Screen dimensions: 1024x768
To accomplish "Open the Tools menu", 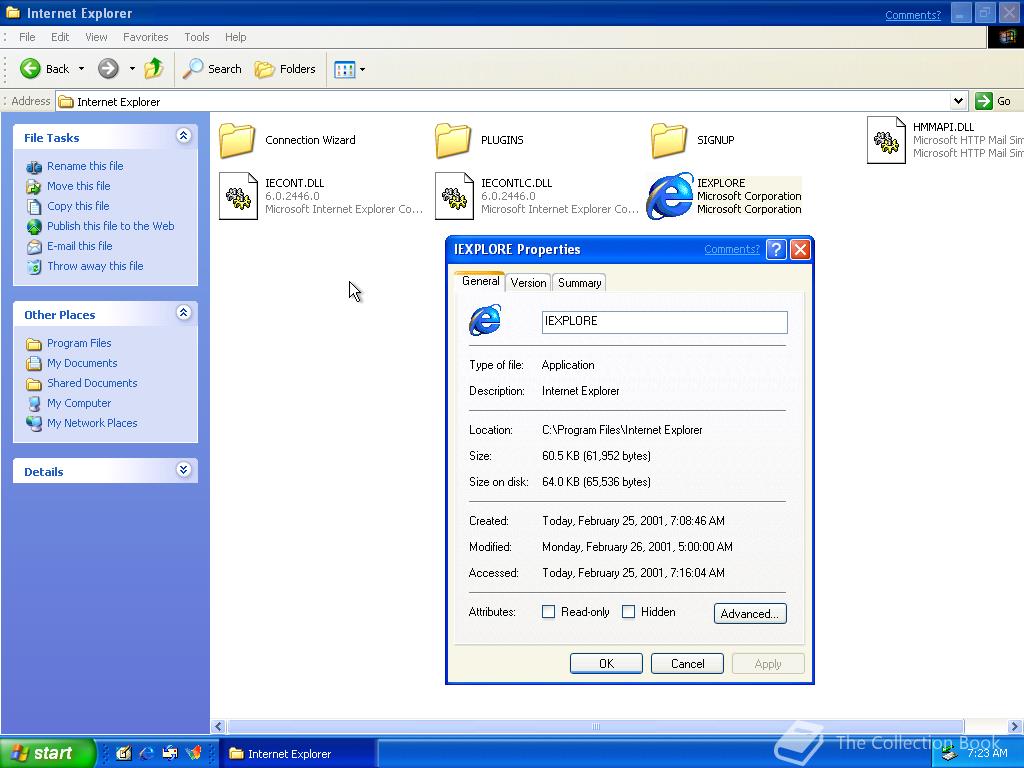I will pyautogui.click(x=197, y=37).
